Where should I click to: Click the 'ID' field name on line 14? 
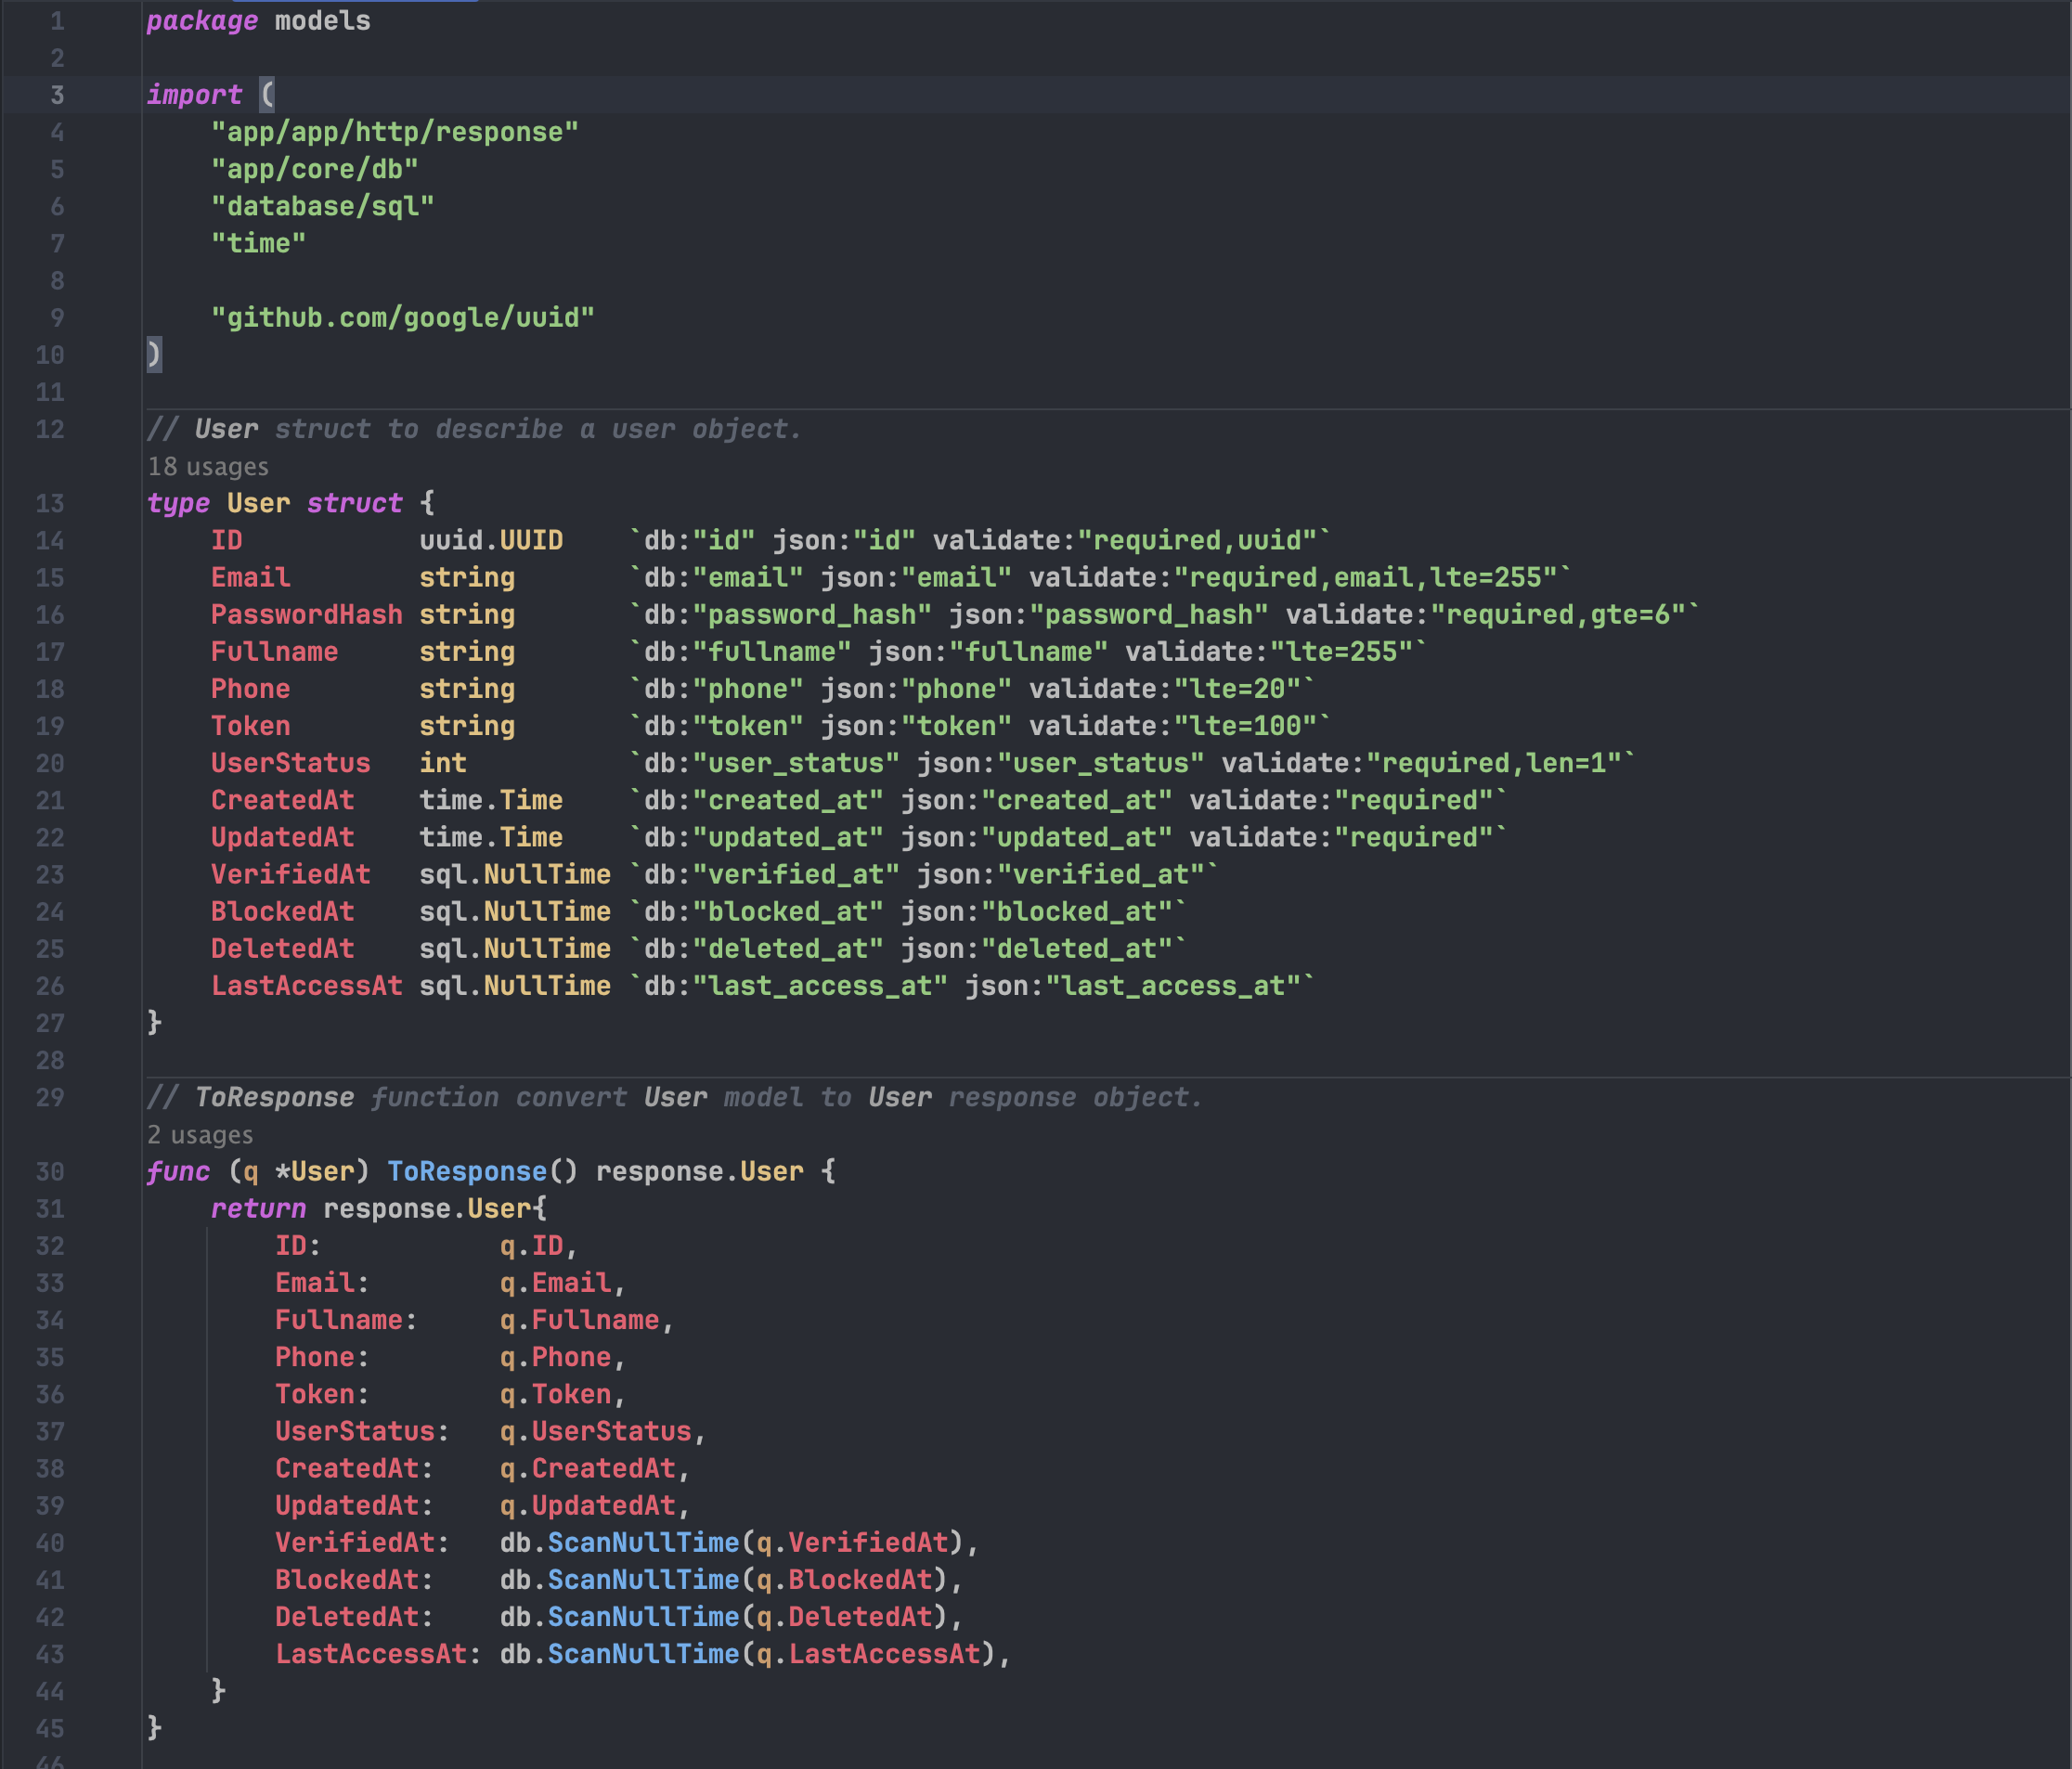click(227, 541)
